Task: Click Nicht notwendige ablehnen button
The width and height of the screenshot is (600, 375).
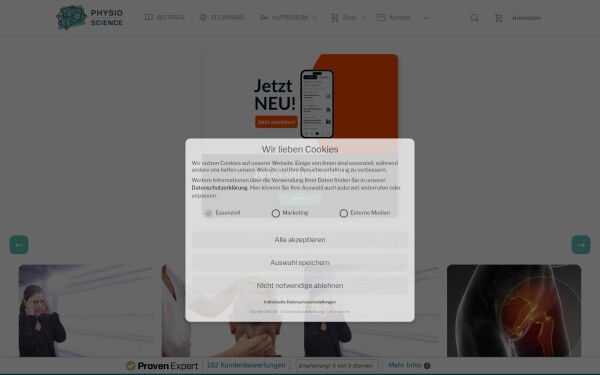Action: coord(300,285)
